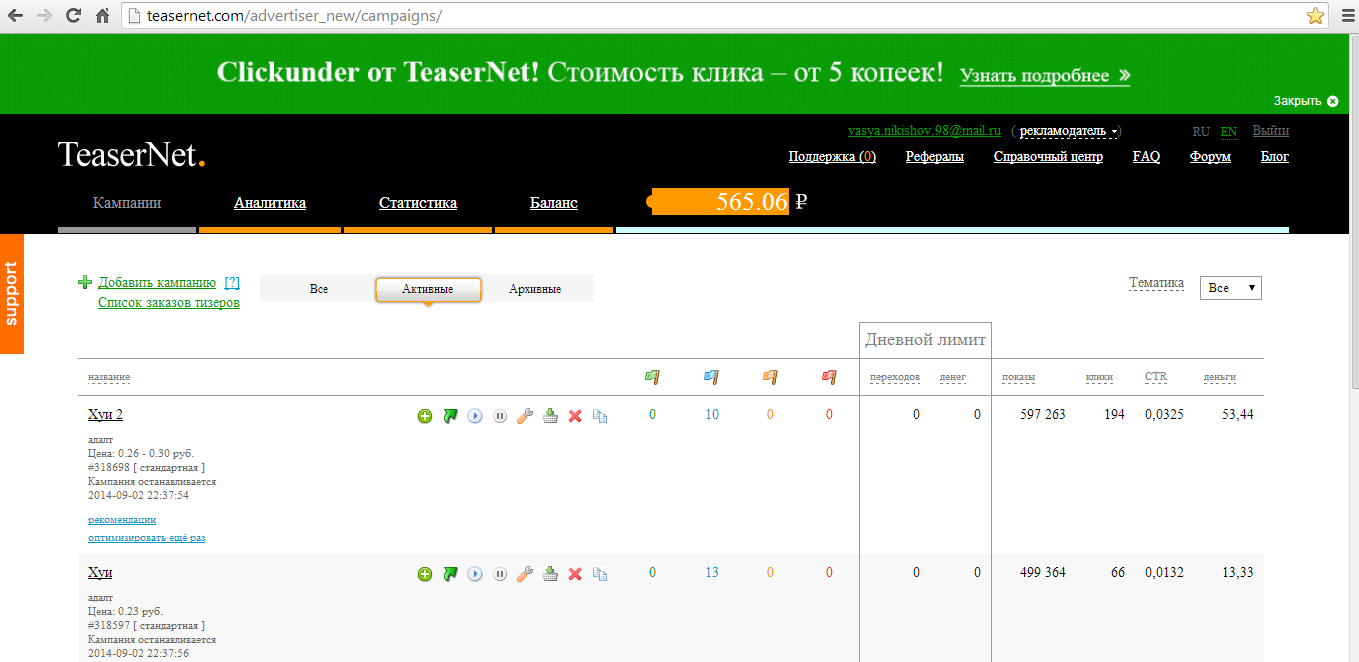This screenshot has width=1359, height=662.
Task: Click basket icon in campaign #318597 row
Action: point(550,574)
